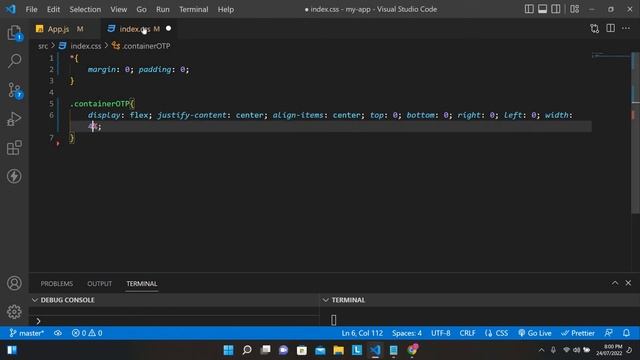Image resolution: width=640 pixels, height=360 pixels.
Task: Toggle the bottom Panel layout icon
Action: click(x=542, y=9)
